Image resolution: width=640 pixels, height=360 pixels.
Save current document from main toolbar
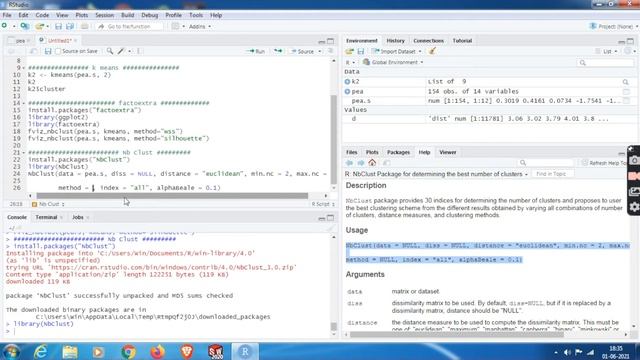[x=58, y=26]
